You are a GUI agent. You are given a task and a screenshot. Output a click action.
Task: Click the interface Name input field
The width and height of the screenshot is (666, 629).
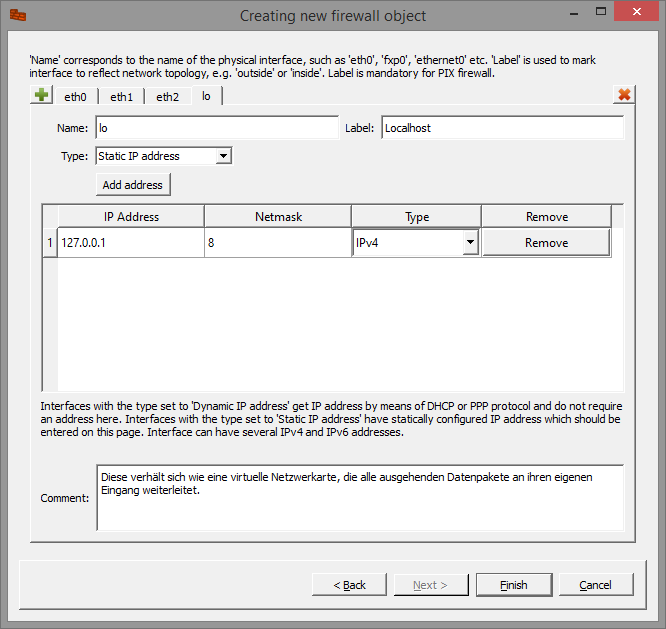point(217,128)
